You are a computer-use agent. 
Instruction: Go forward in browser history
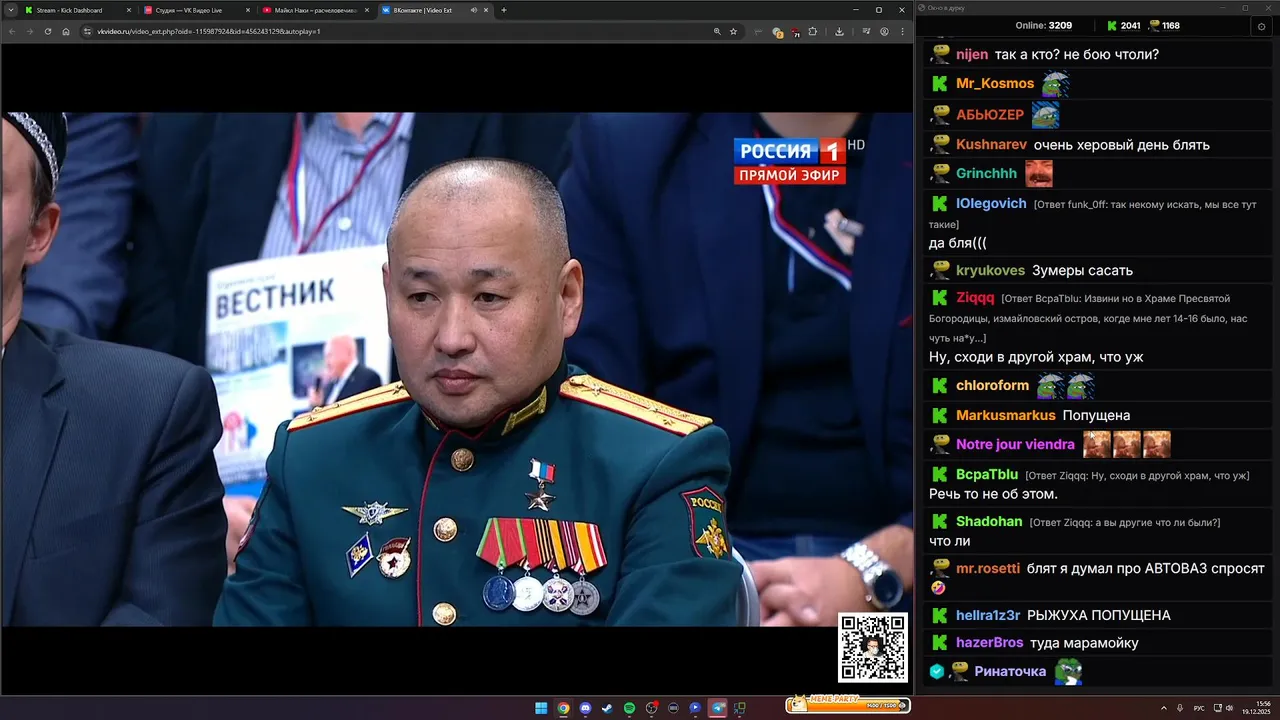30,31
